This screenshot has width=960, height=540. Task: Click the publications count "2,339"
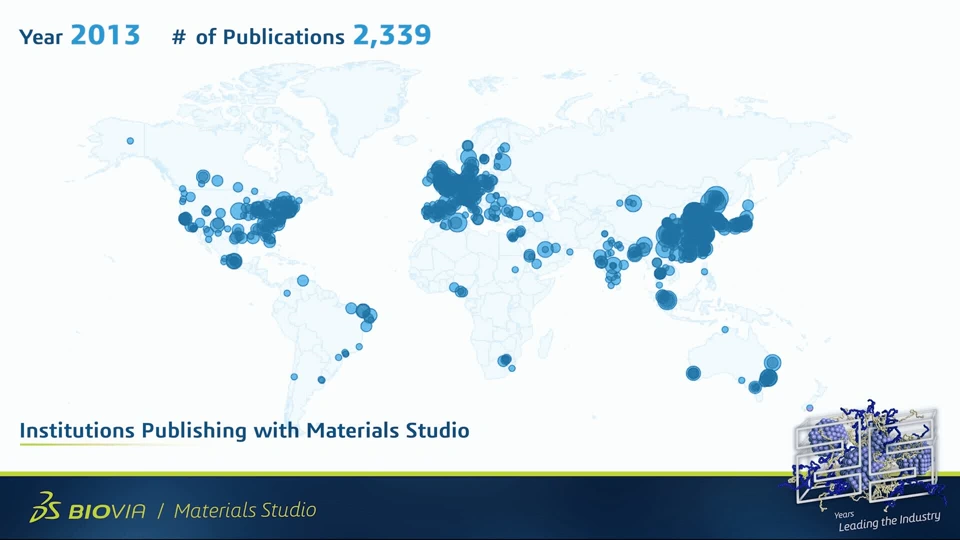(x=392, y=36)
